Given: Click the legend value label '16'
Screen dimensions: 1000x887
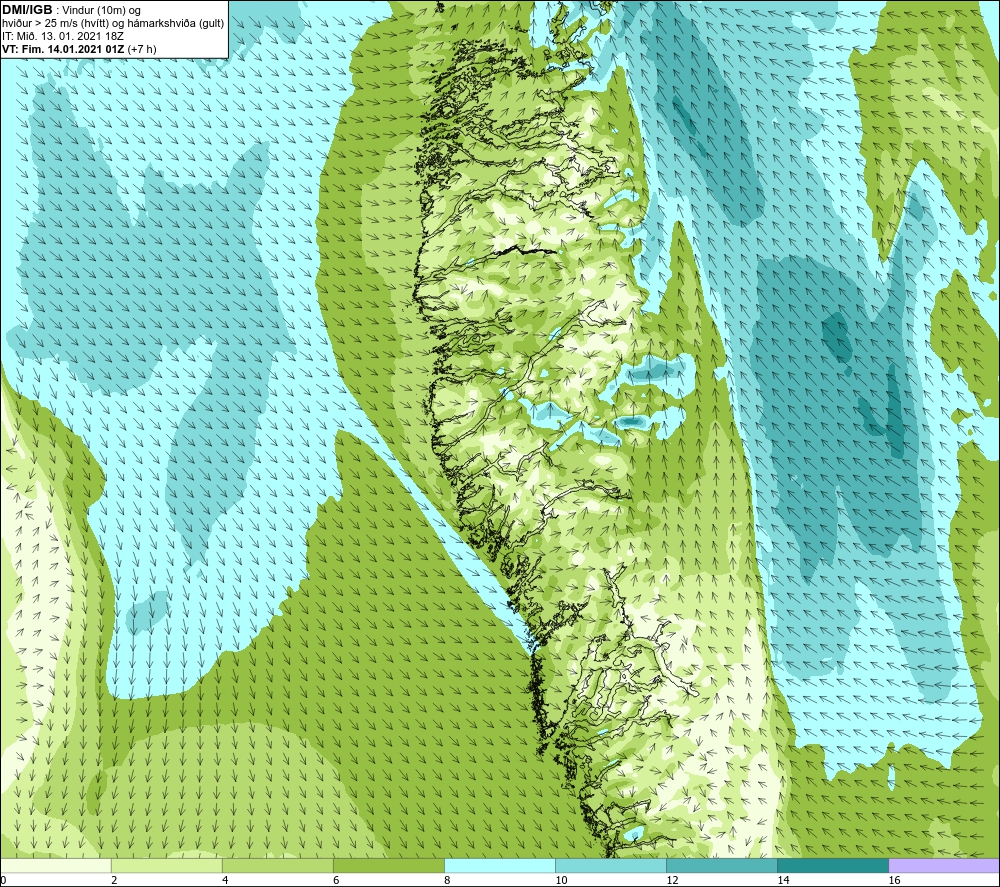Looking at the screenshot, I should point(894,881).
